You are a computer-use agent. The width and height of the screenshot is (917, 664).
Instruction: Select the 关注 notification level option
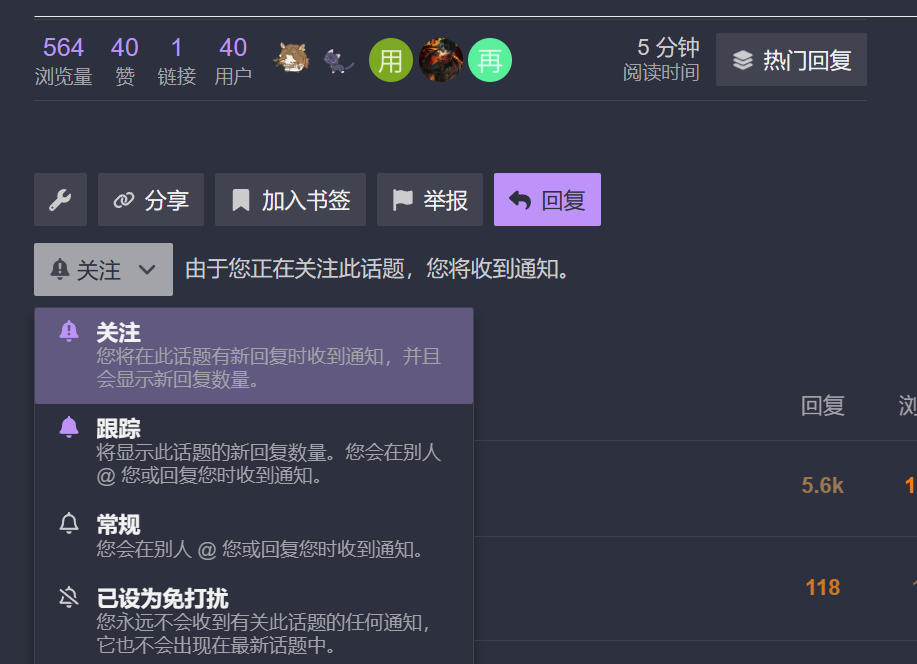[x=254, y=356]
